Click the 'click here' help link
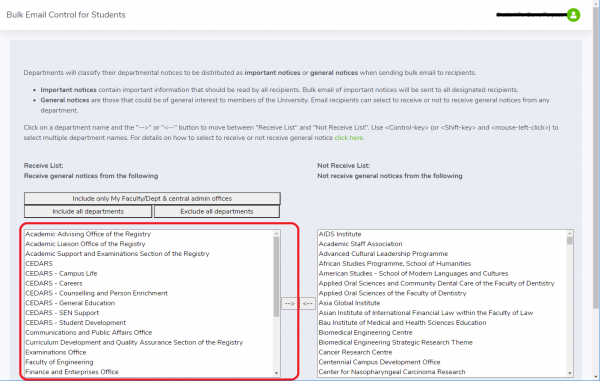This screenshot has width=600, height=381. [349, 138]
